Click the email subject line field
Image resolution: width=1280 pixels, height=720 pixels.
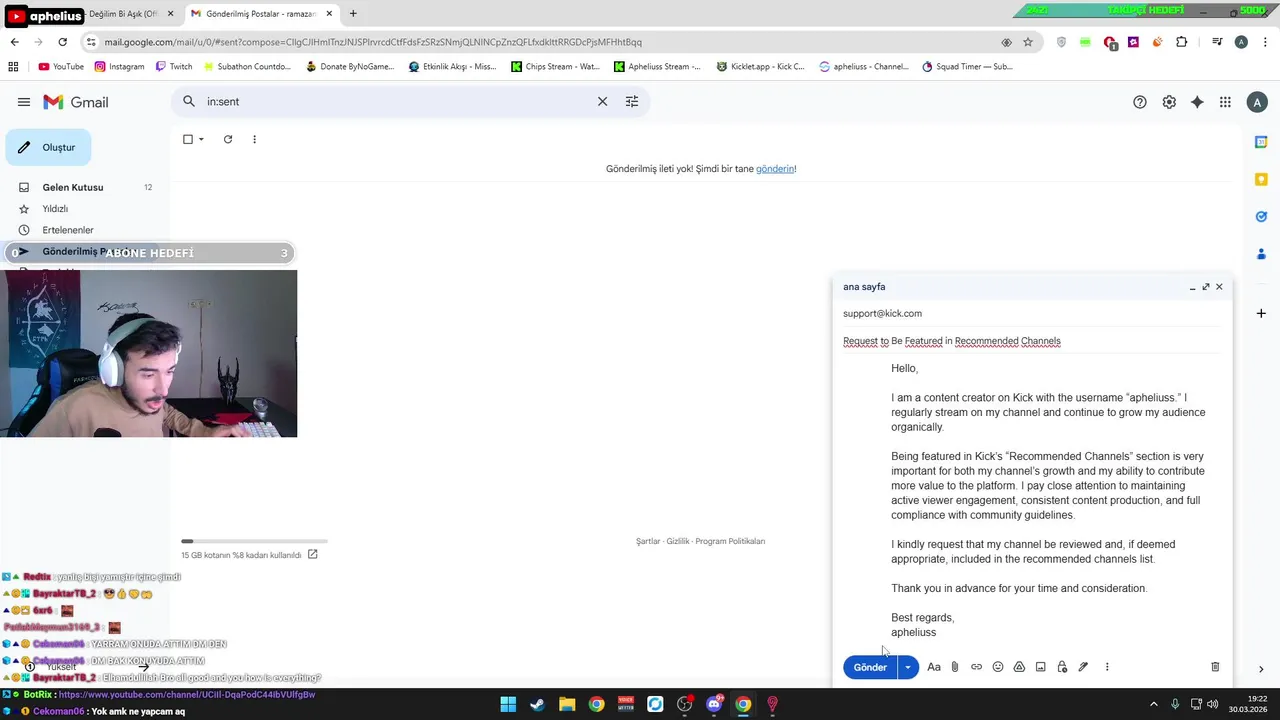(x=1032, y=341)
